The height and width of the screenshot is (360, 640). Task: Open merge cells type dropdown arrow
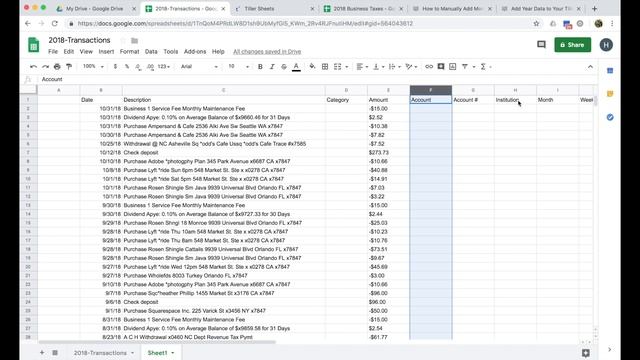click(347, 67)
